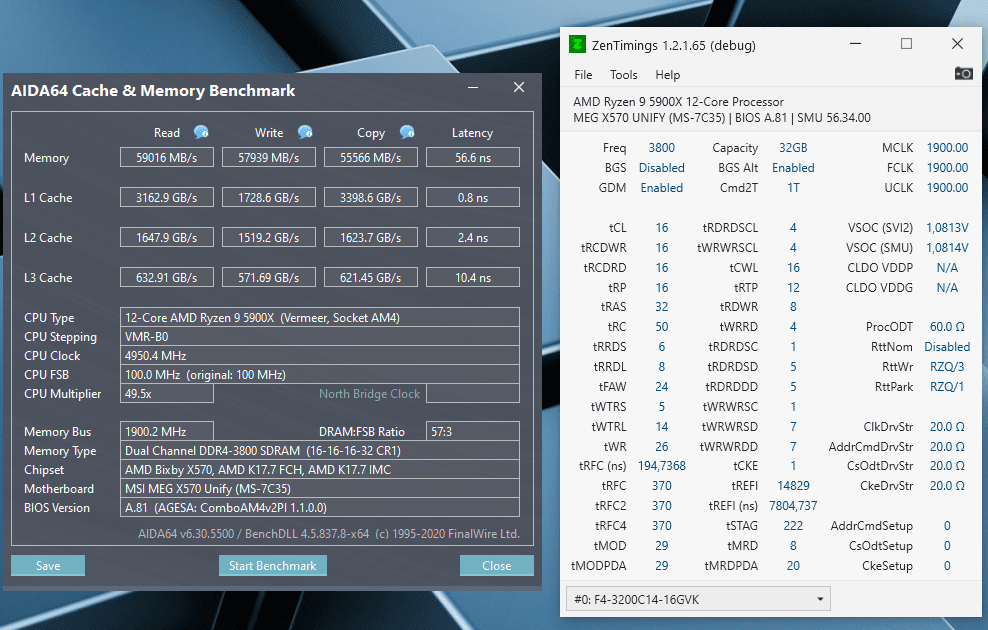This screenshot has height=630, width=988.
Task: Click the Memory Latency 56.6 ns field
Action: 473,158
